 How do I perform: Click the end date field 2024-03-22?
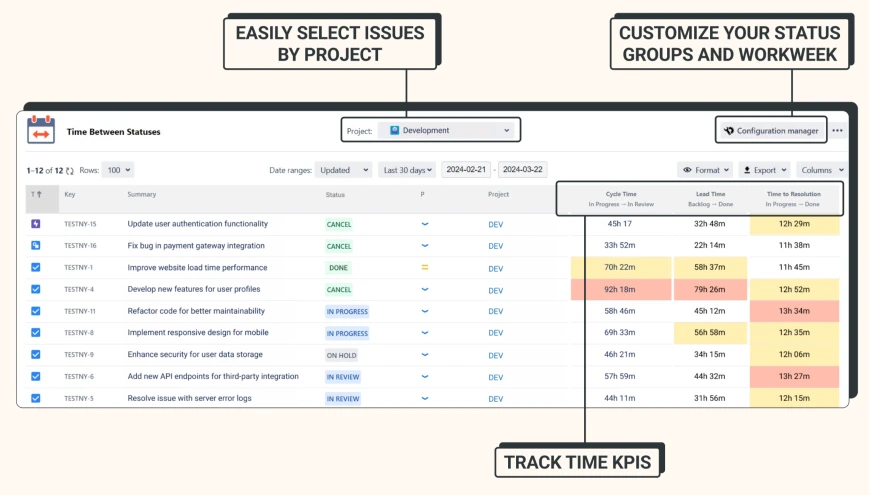(522, 169)
